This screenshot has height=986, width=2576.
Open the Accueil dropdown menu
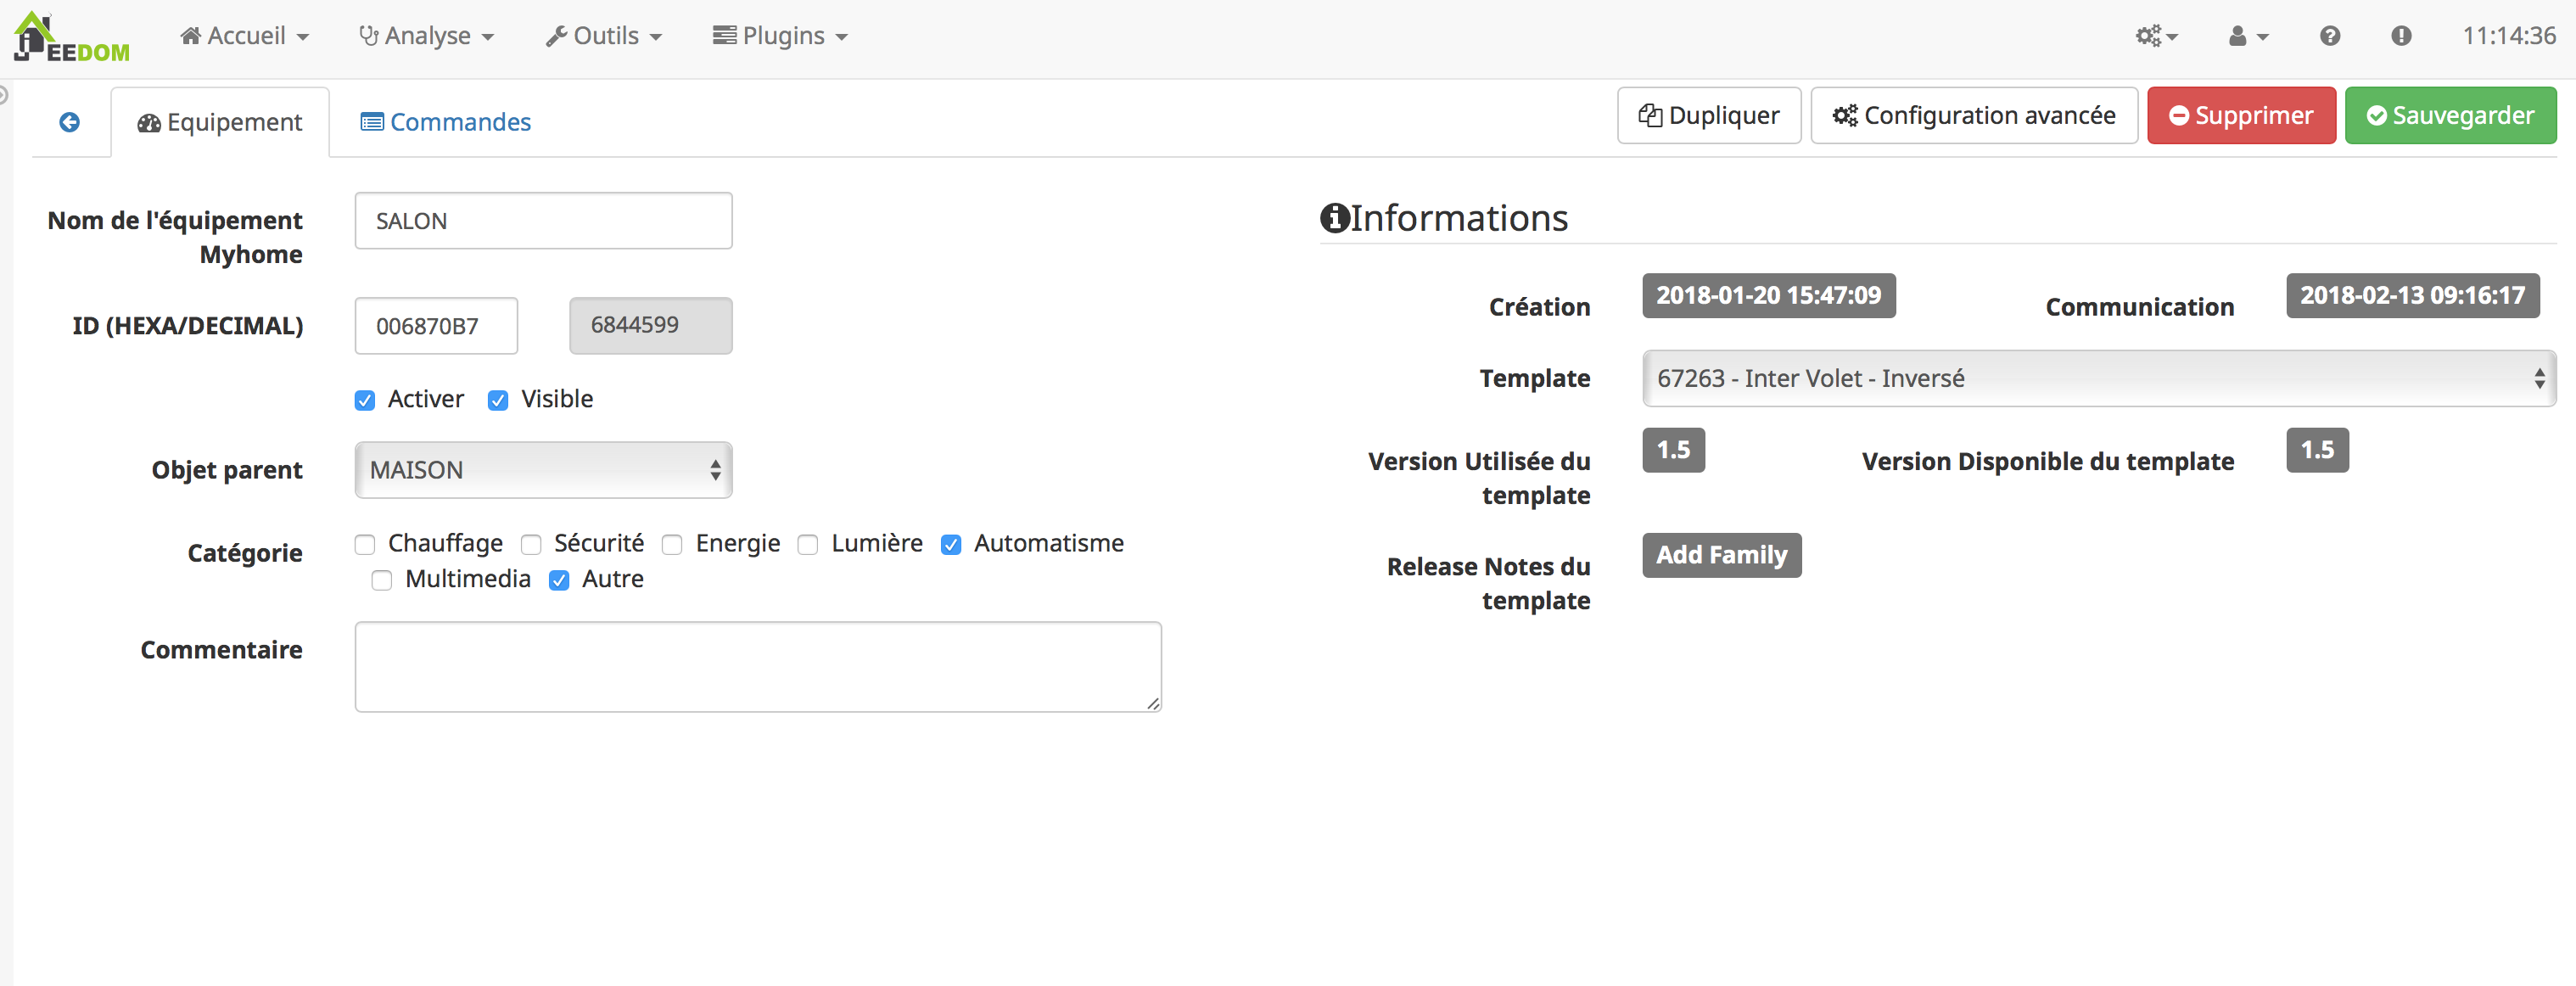244,35
